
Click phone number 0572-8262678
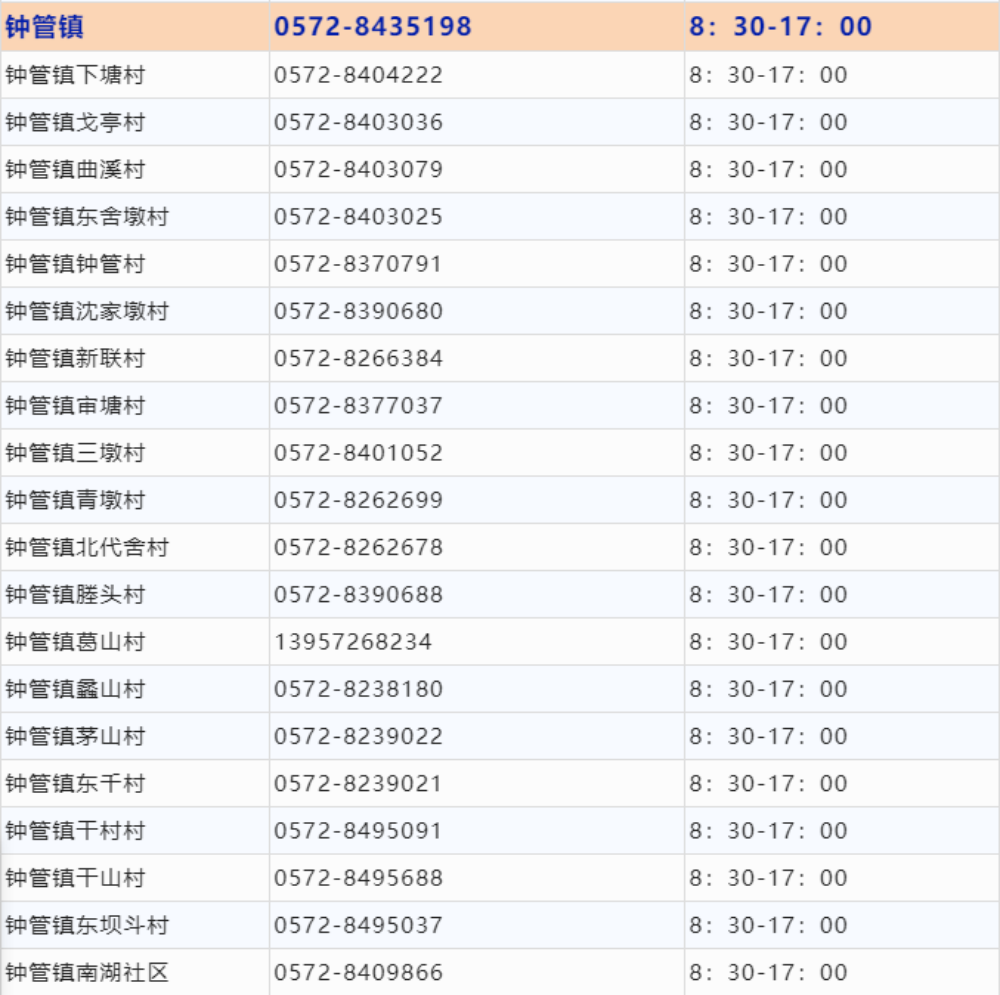pyautogui.click(x=358, y=547)
